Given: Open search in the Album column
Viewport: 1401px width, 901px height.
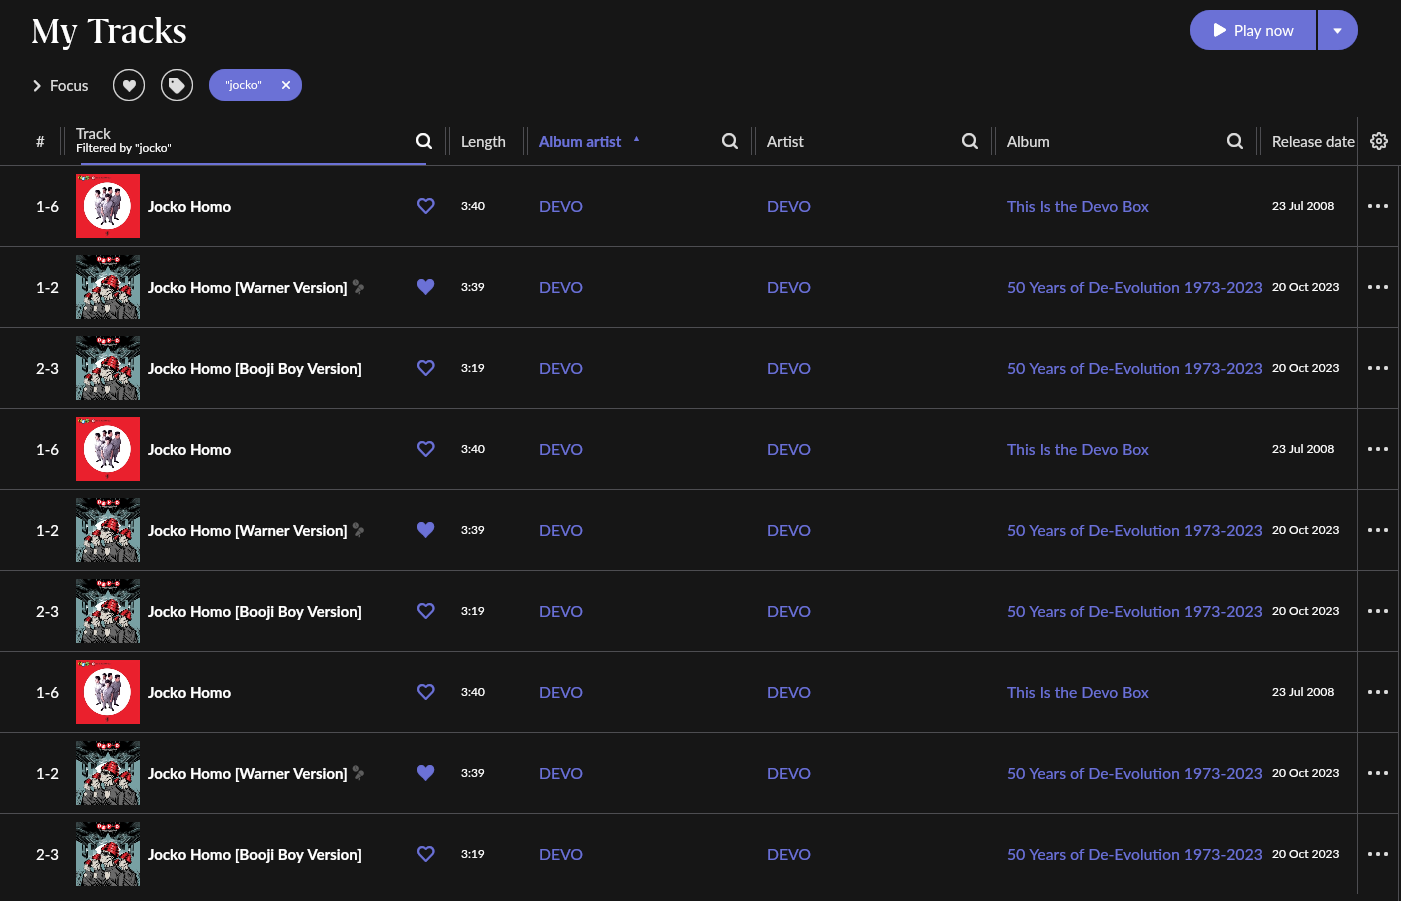Looking at the screenshot, I should (1235, 141).
